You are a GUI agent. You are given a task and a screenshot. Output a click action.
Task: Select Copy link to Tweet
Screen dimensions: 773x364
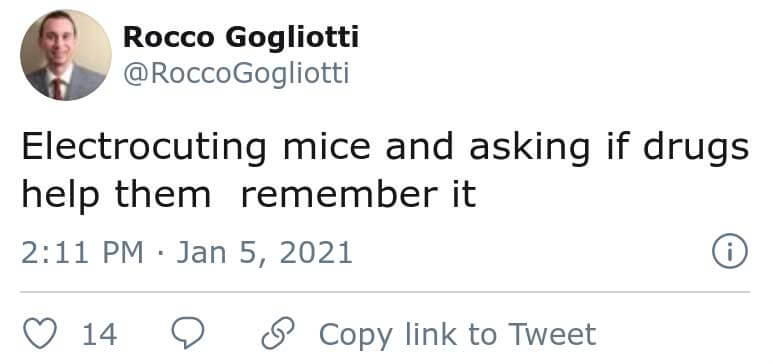(x=457, y=334)
